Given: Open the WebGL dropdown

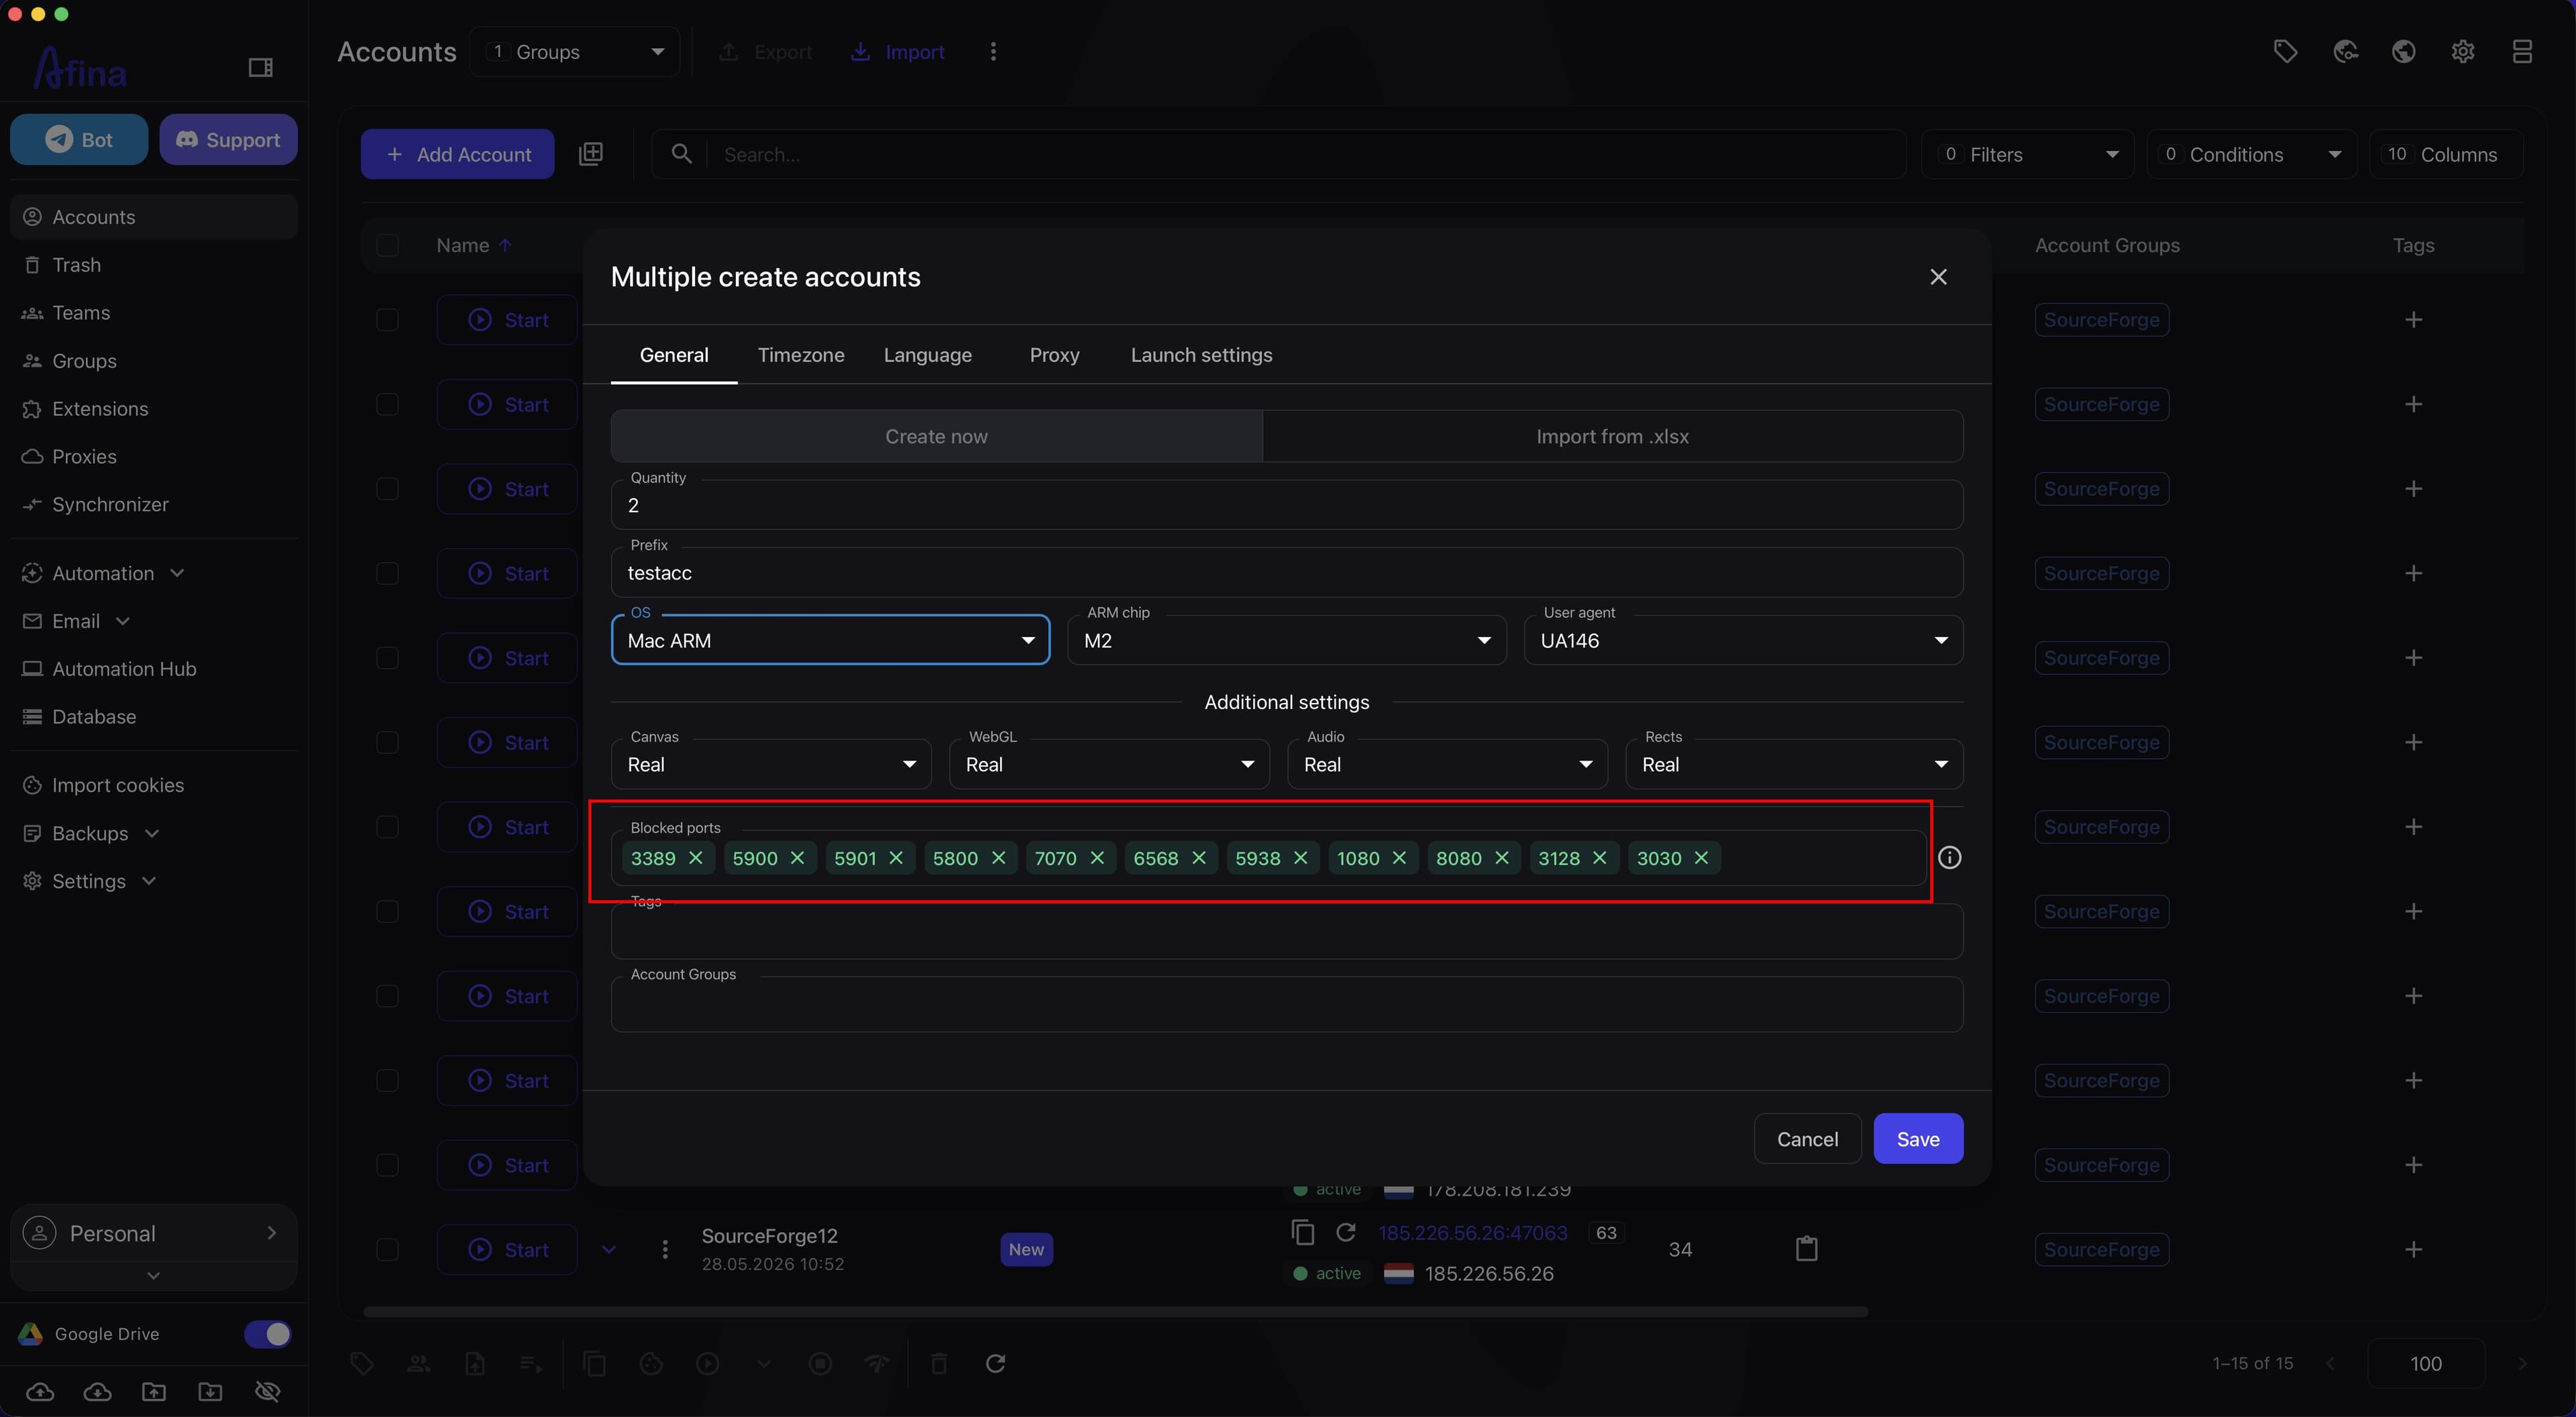Looking at the screenshot, I should coord(1109,764).
